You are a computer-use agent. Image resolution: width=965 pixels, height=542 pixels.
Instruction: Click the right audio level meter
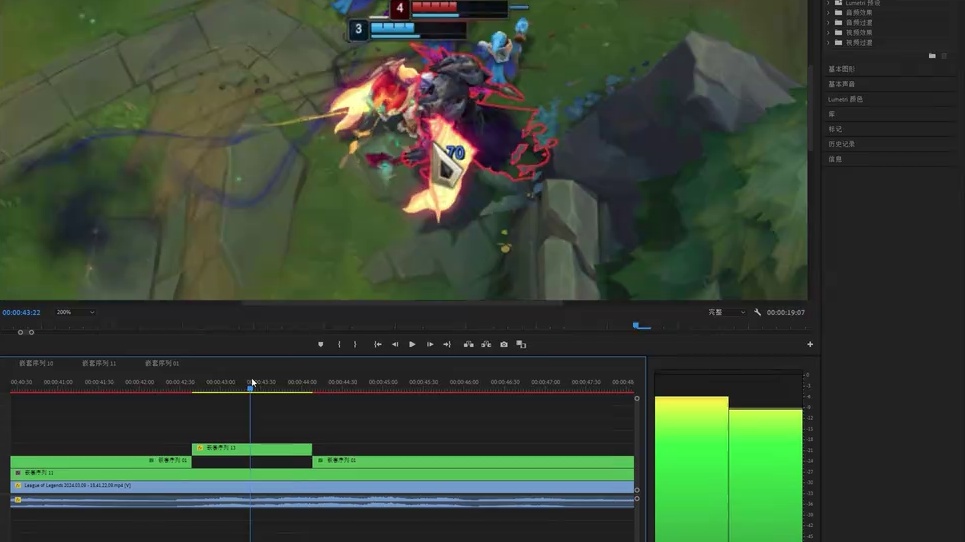pos(766,475)
